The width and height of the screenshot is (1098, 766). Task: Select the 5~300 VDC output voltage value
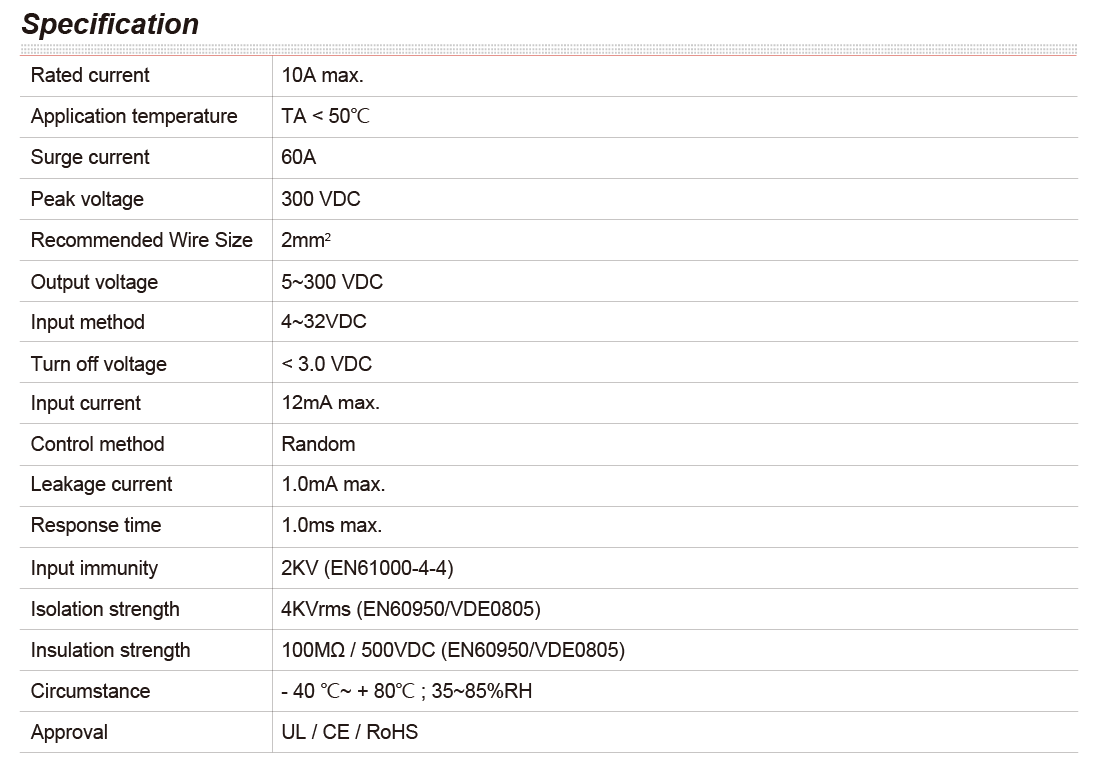[x=332, y=282]
